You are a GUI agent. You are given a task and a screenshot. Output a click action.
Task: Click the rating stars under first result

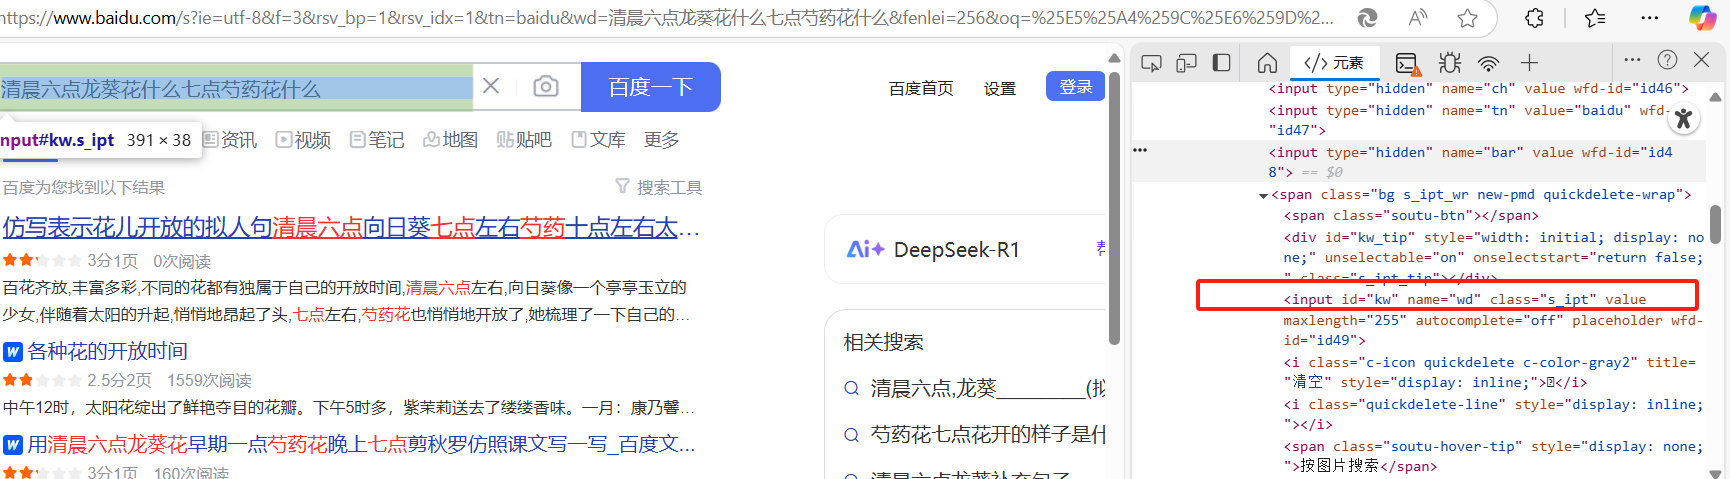(x=42, y=261)
